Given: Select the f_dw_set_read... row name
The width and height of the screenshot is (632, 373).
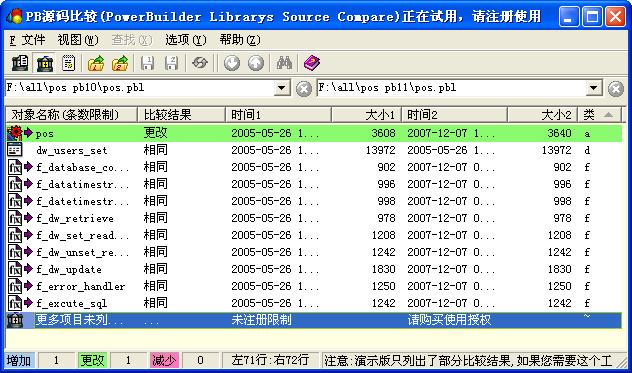Looking at the screenshot, I should click(x=82, y=235).
